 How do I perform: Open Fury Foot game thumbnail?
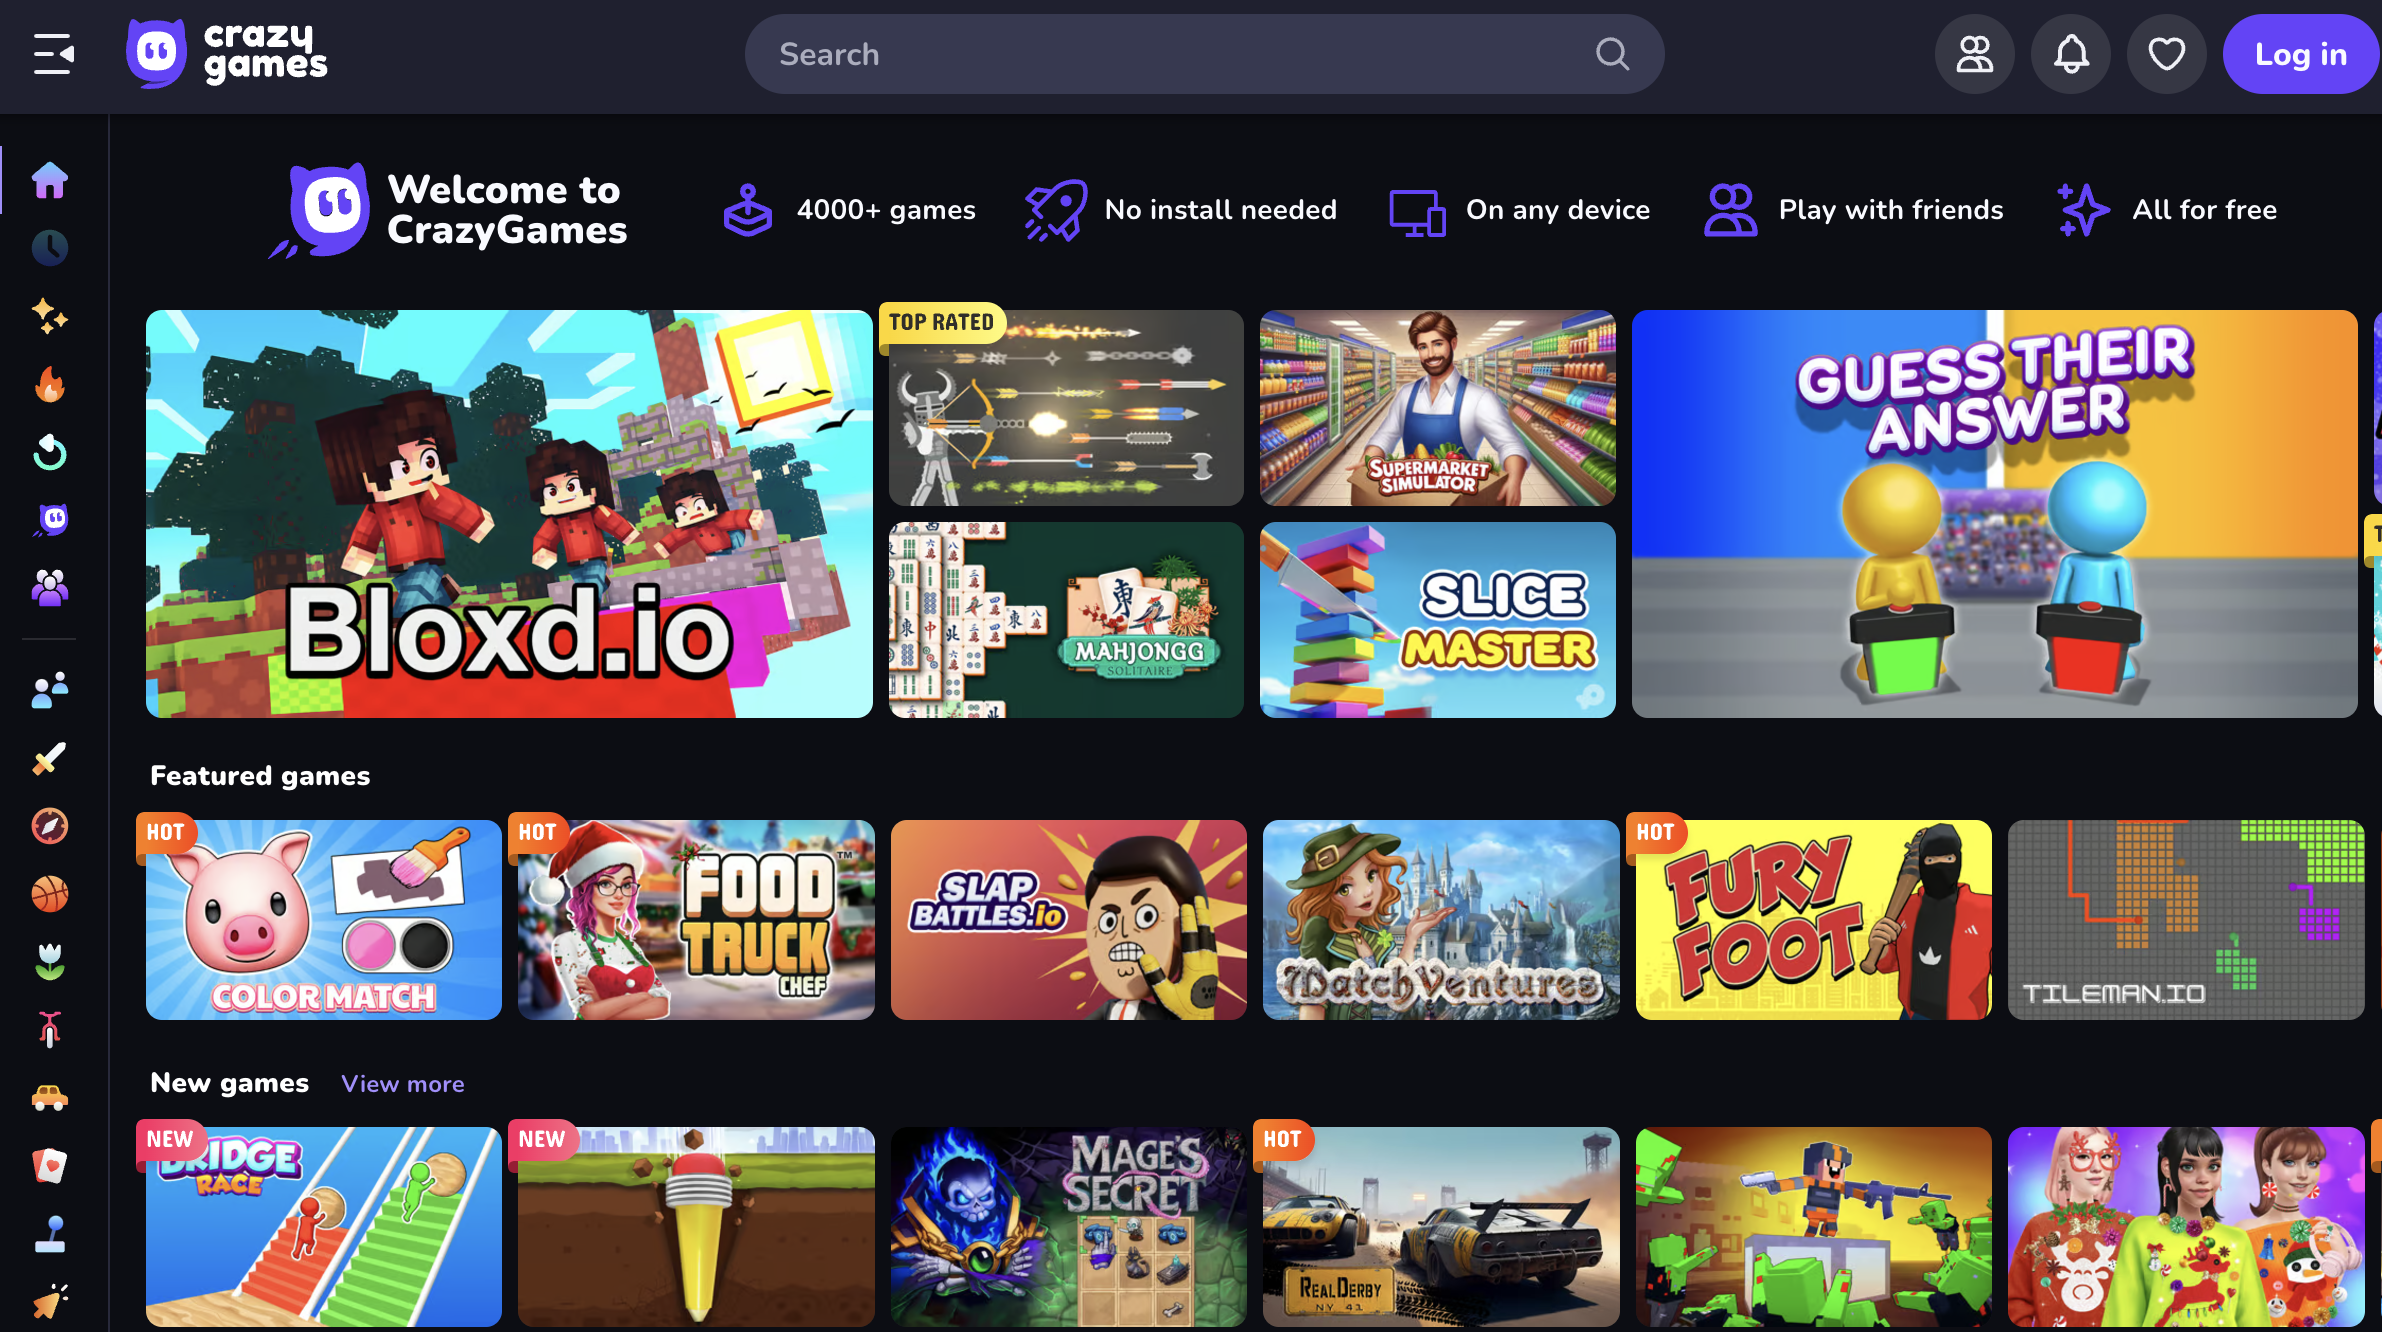tap(1814, 920)
